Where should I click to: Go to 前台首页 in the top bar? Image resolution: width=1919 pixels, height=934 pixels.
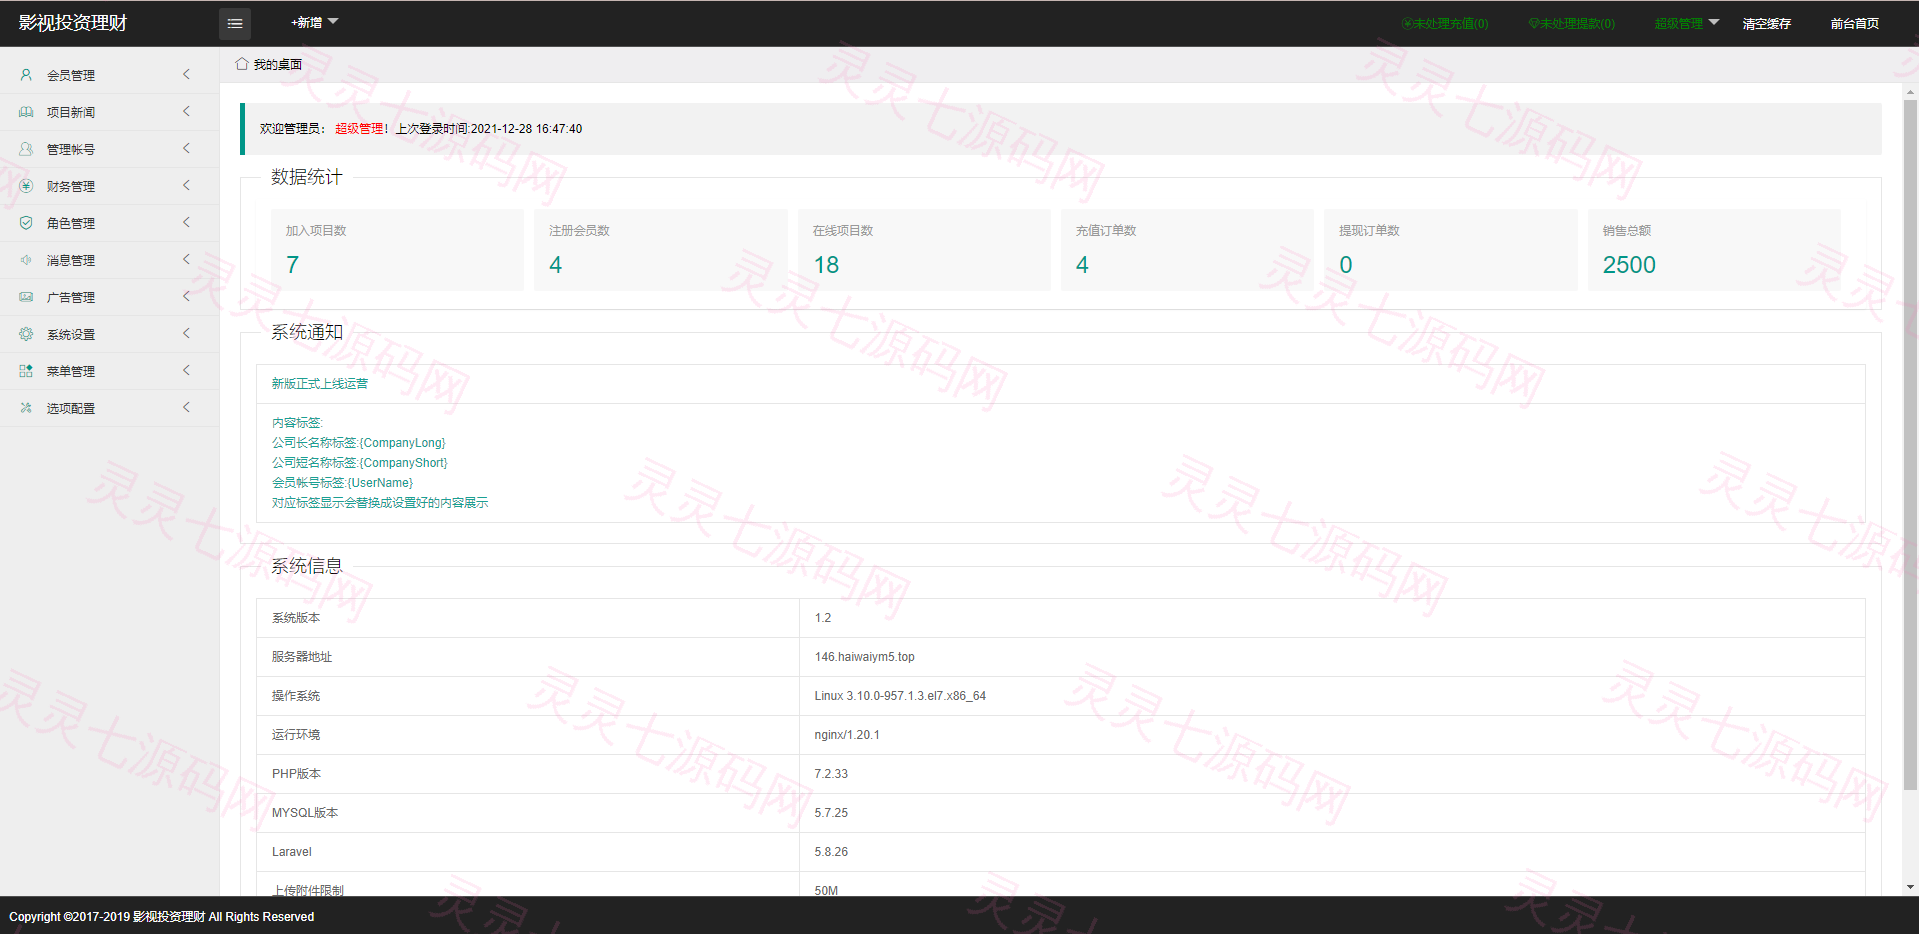(1855, 24)
